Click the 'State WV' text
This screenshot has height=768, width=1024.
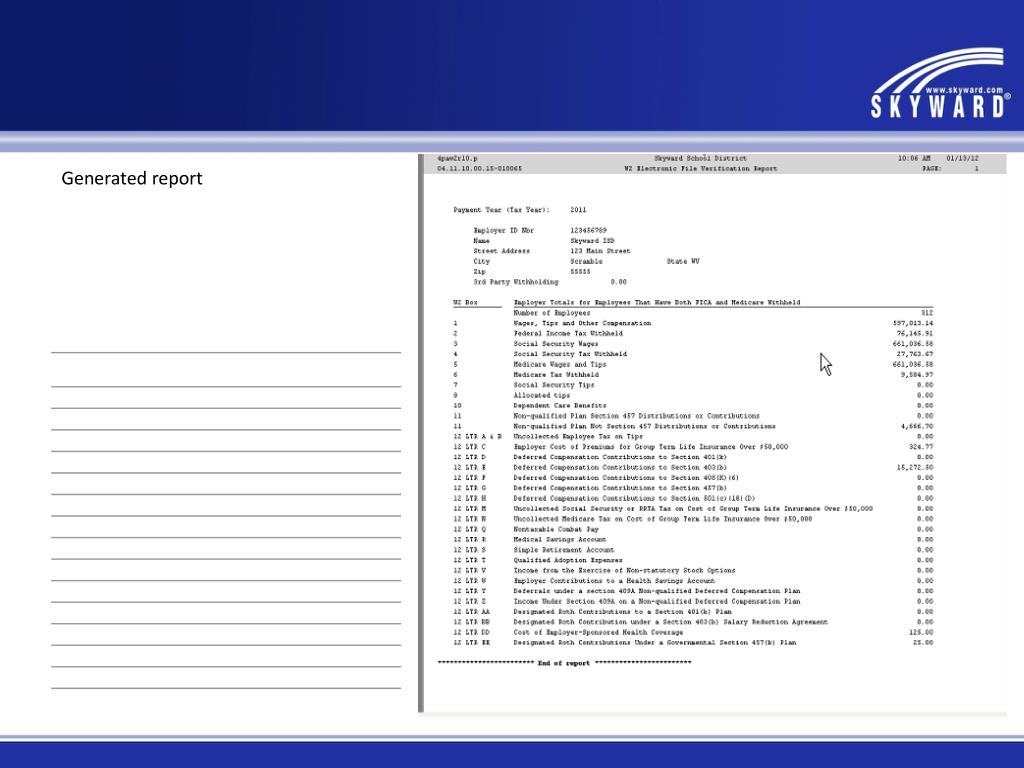point(682,261)
